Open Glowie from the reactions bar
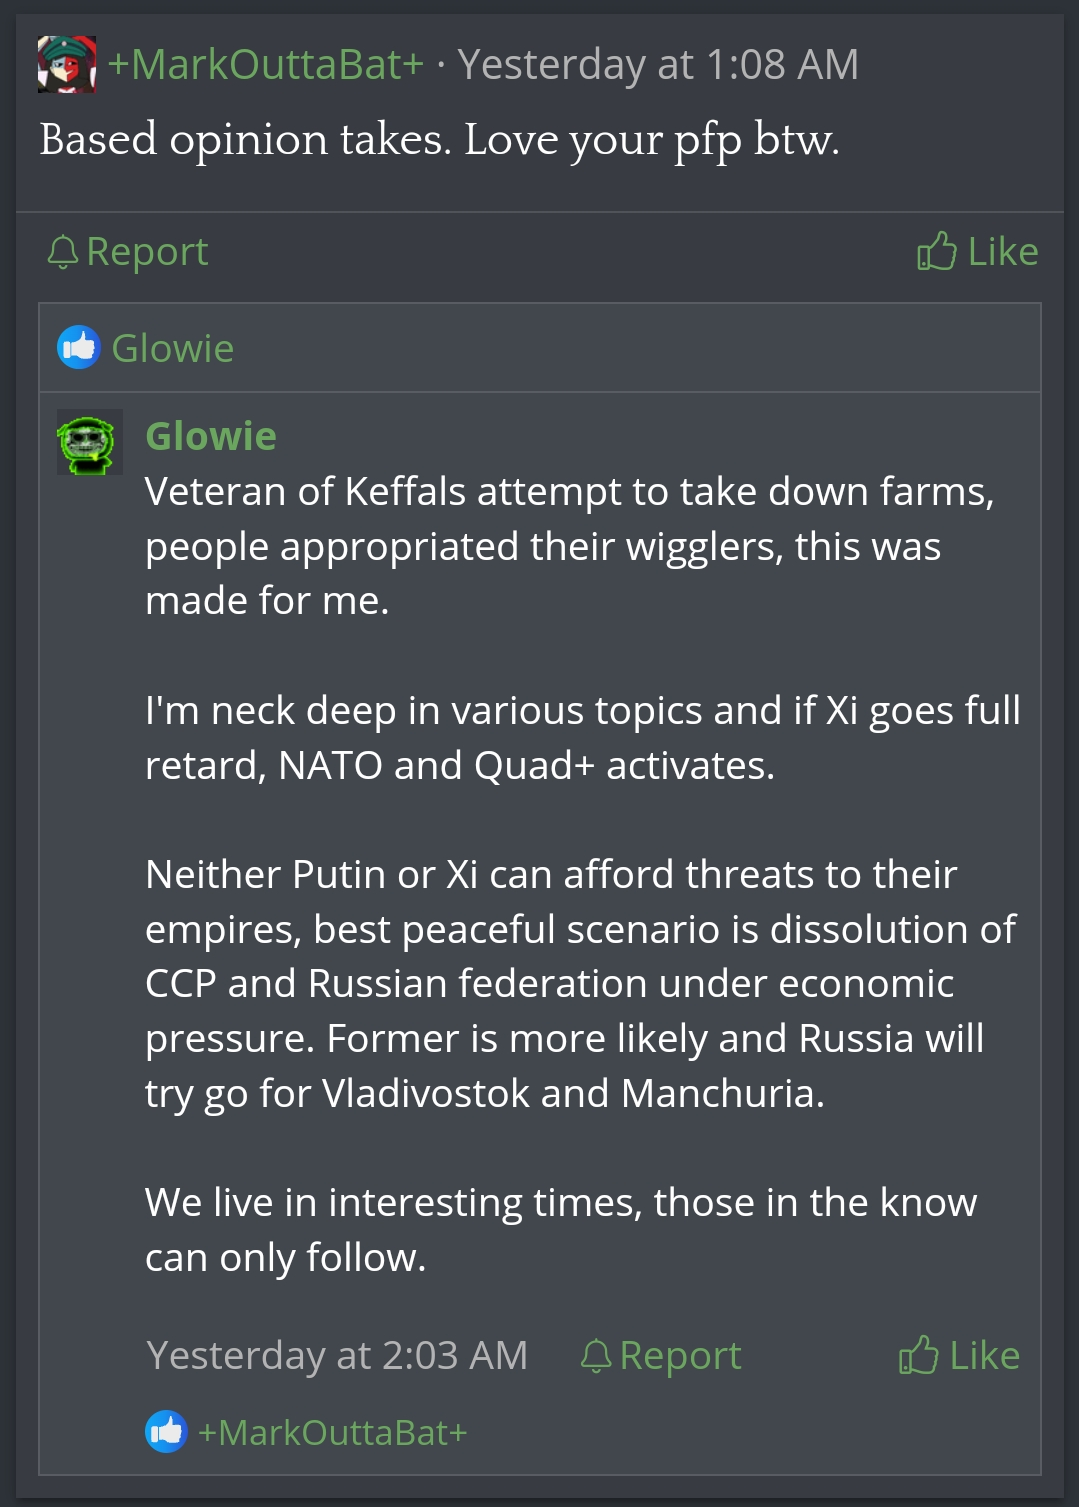The height and width of the screenshot is (1507, 1079). click(172, 349)
